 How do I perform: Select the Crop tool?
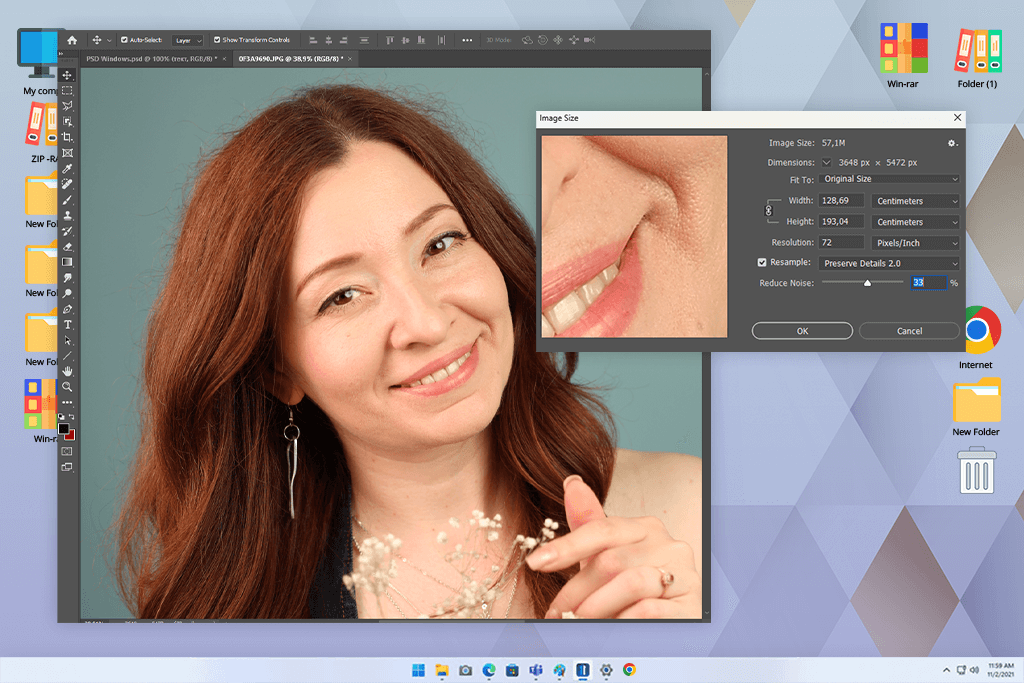tap(67, 137)
